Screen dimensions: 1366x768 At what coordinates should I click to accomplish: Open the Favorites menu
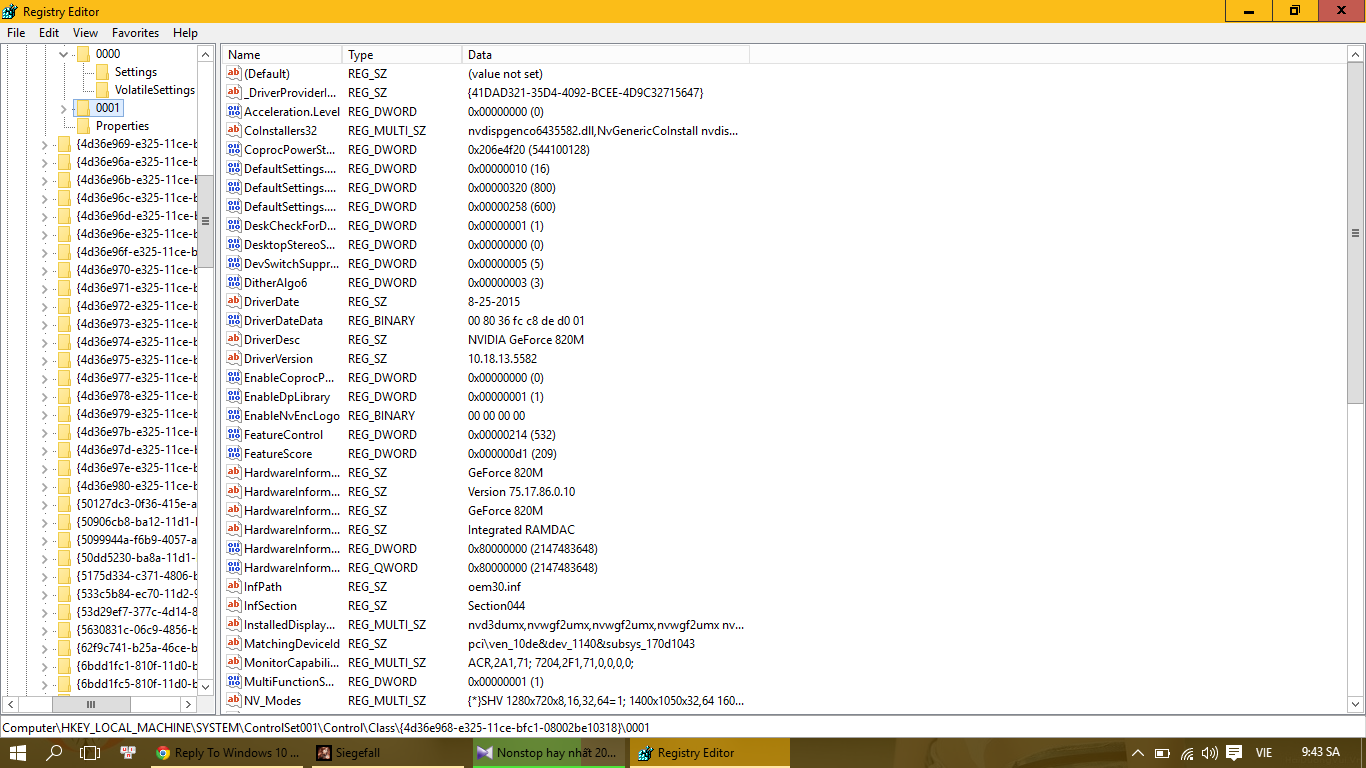tap(135, 33)
